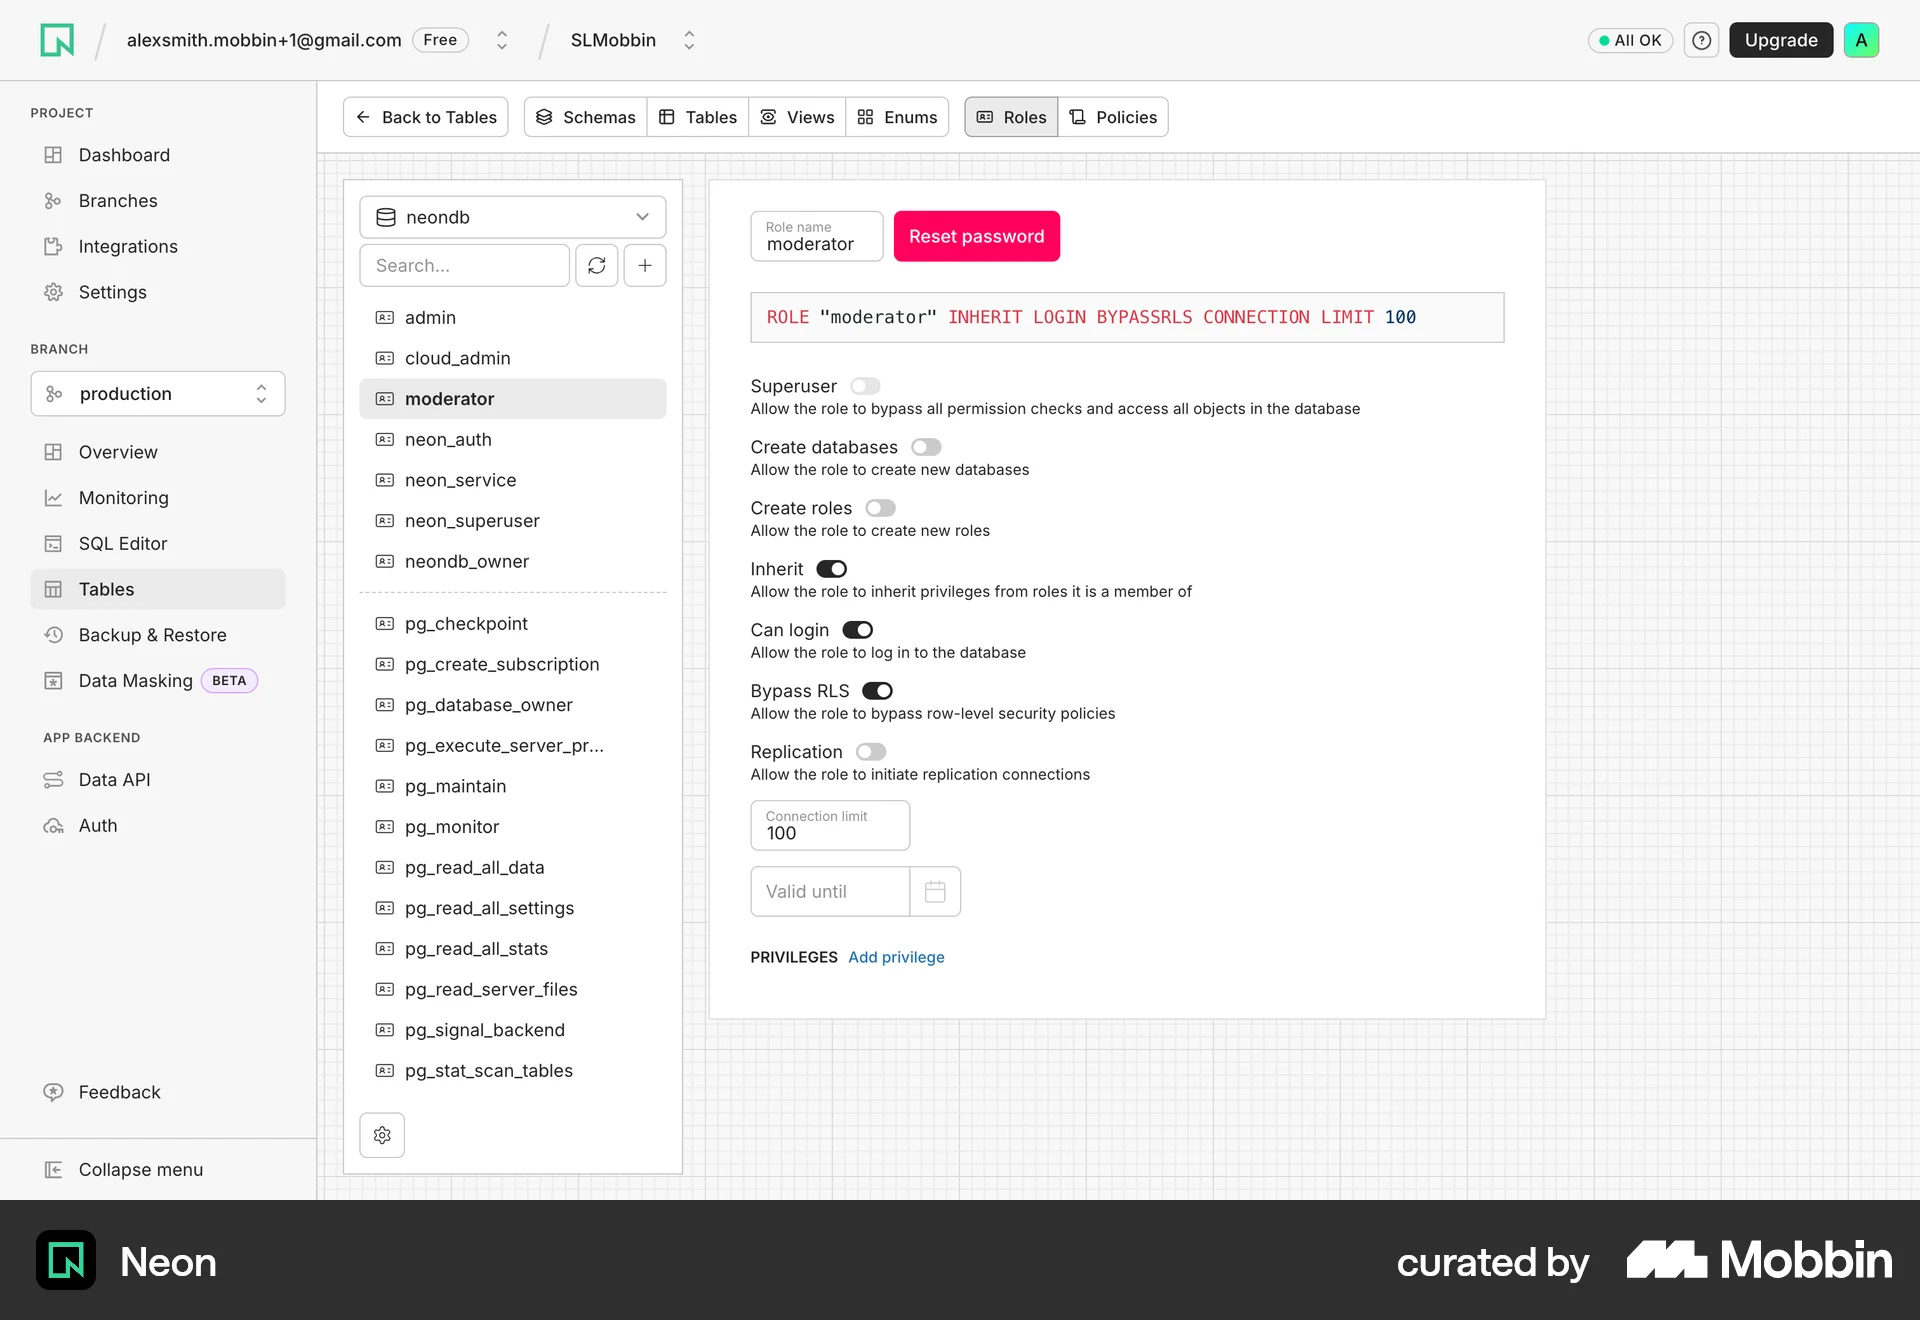The width and height of the screenshot is (1920, 1320).
Task: Select the neon_superuser role
Action: point(512,521)
